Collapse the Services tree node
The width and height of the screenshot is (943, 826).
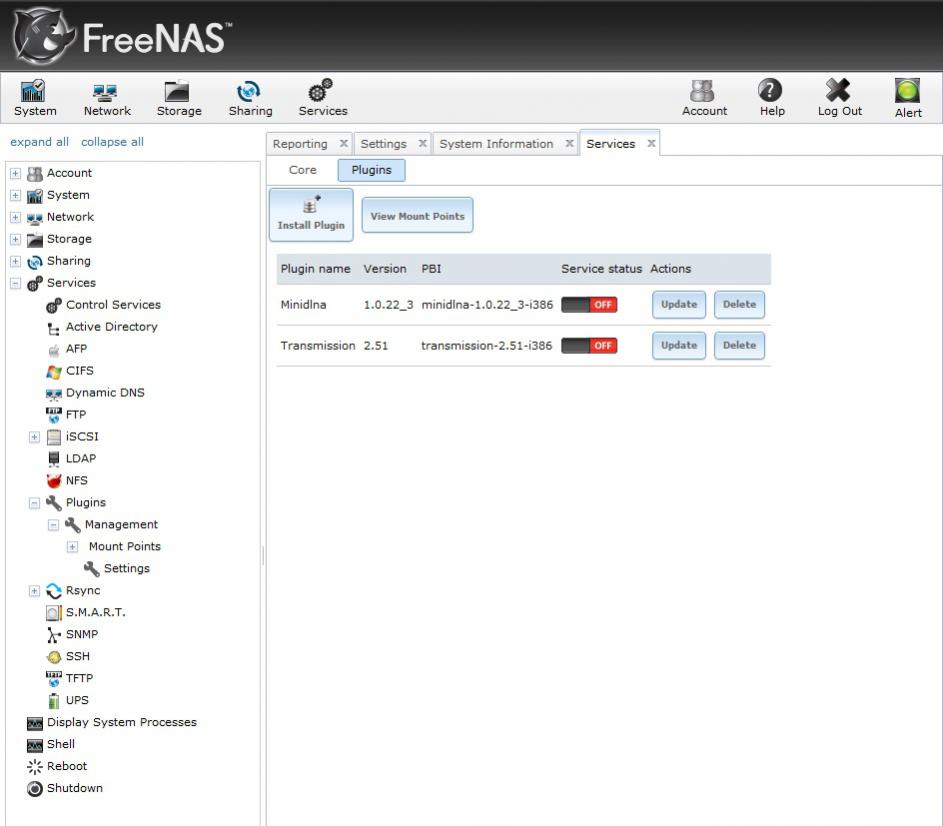16,283
